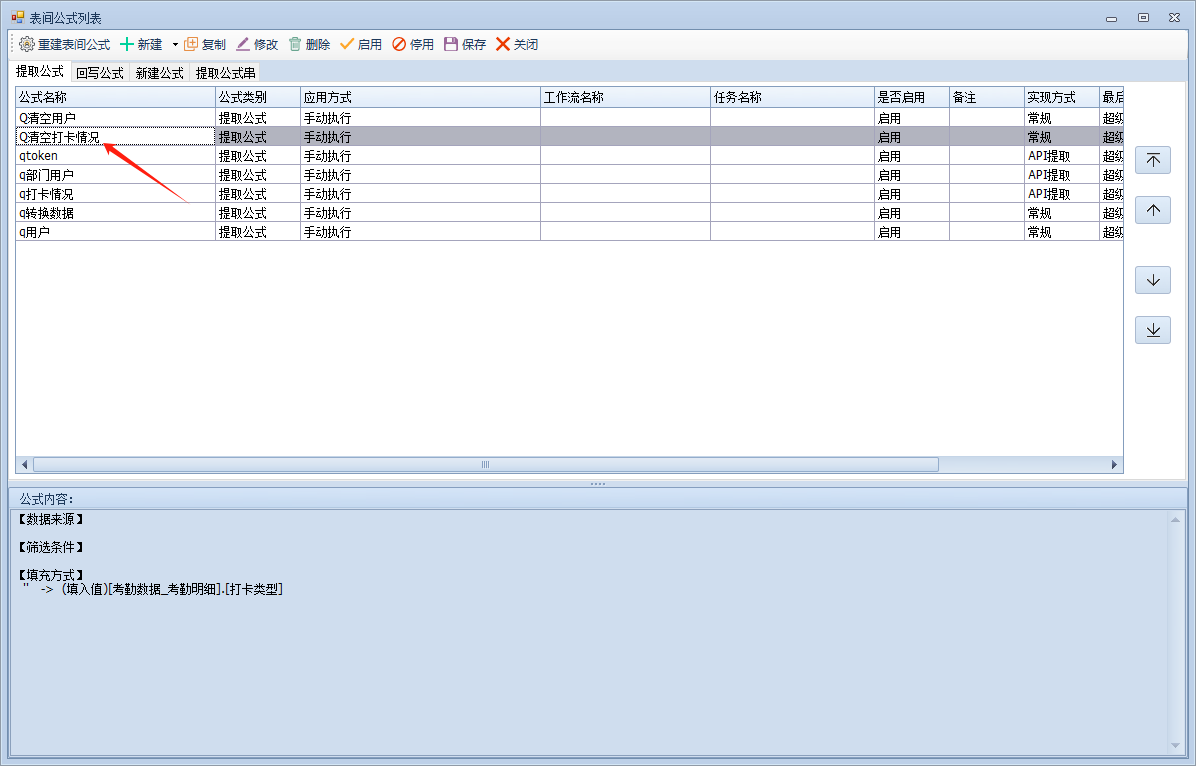Switch to the 回写公式 tab

tap(100, 73)
